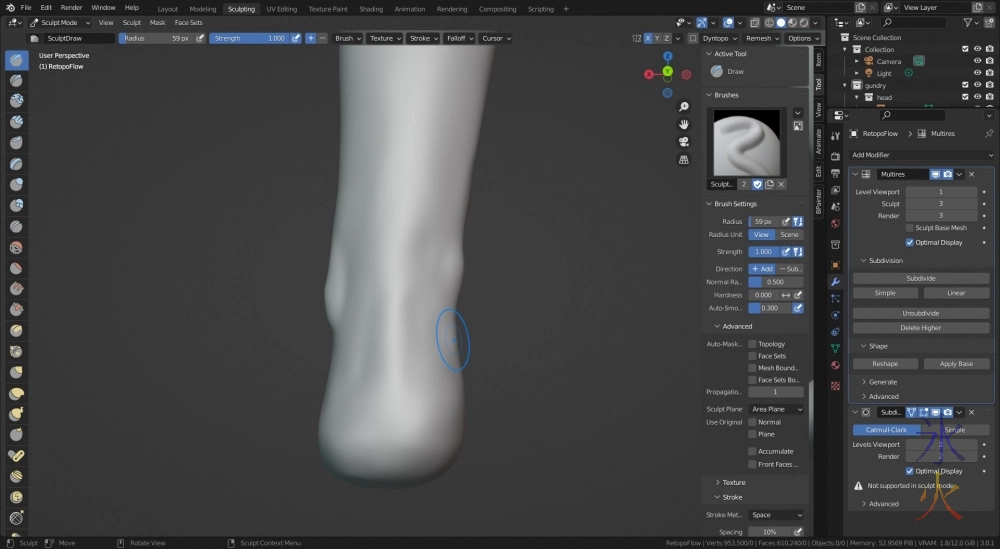Adjust the Strength slider in header
The width and height of the screenshot is (1000, 549).
[248, 38]
